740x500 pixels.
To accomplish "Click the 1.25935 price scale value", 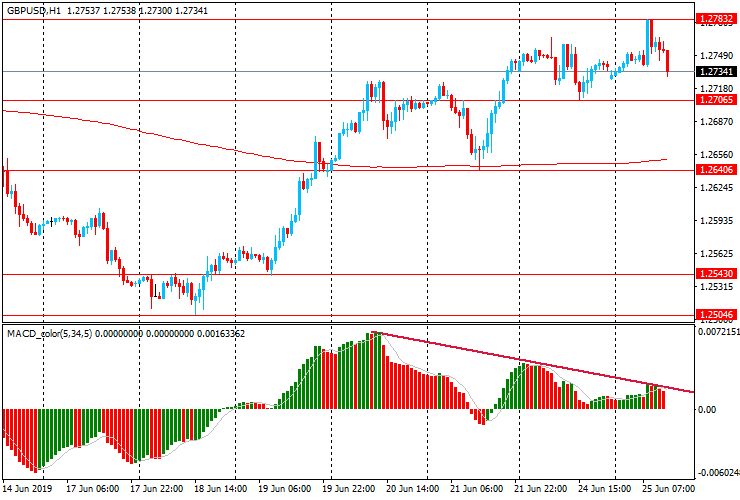I will pyautogui.click(x=717, y=221).
